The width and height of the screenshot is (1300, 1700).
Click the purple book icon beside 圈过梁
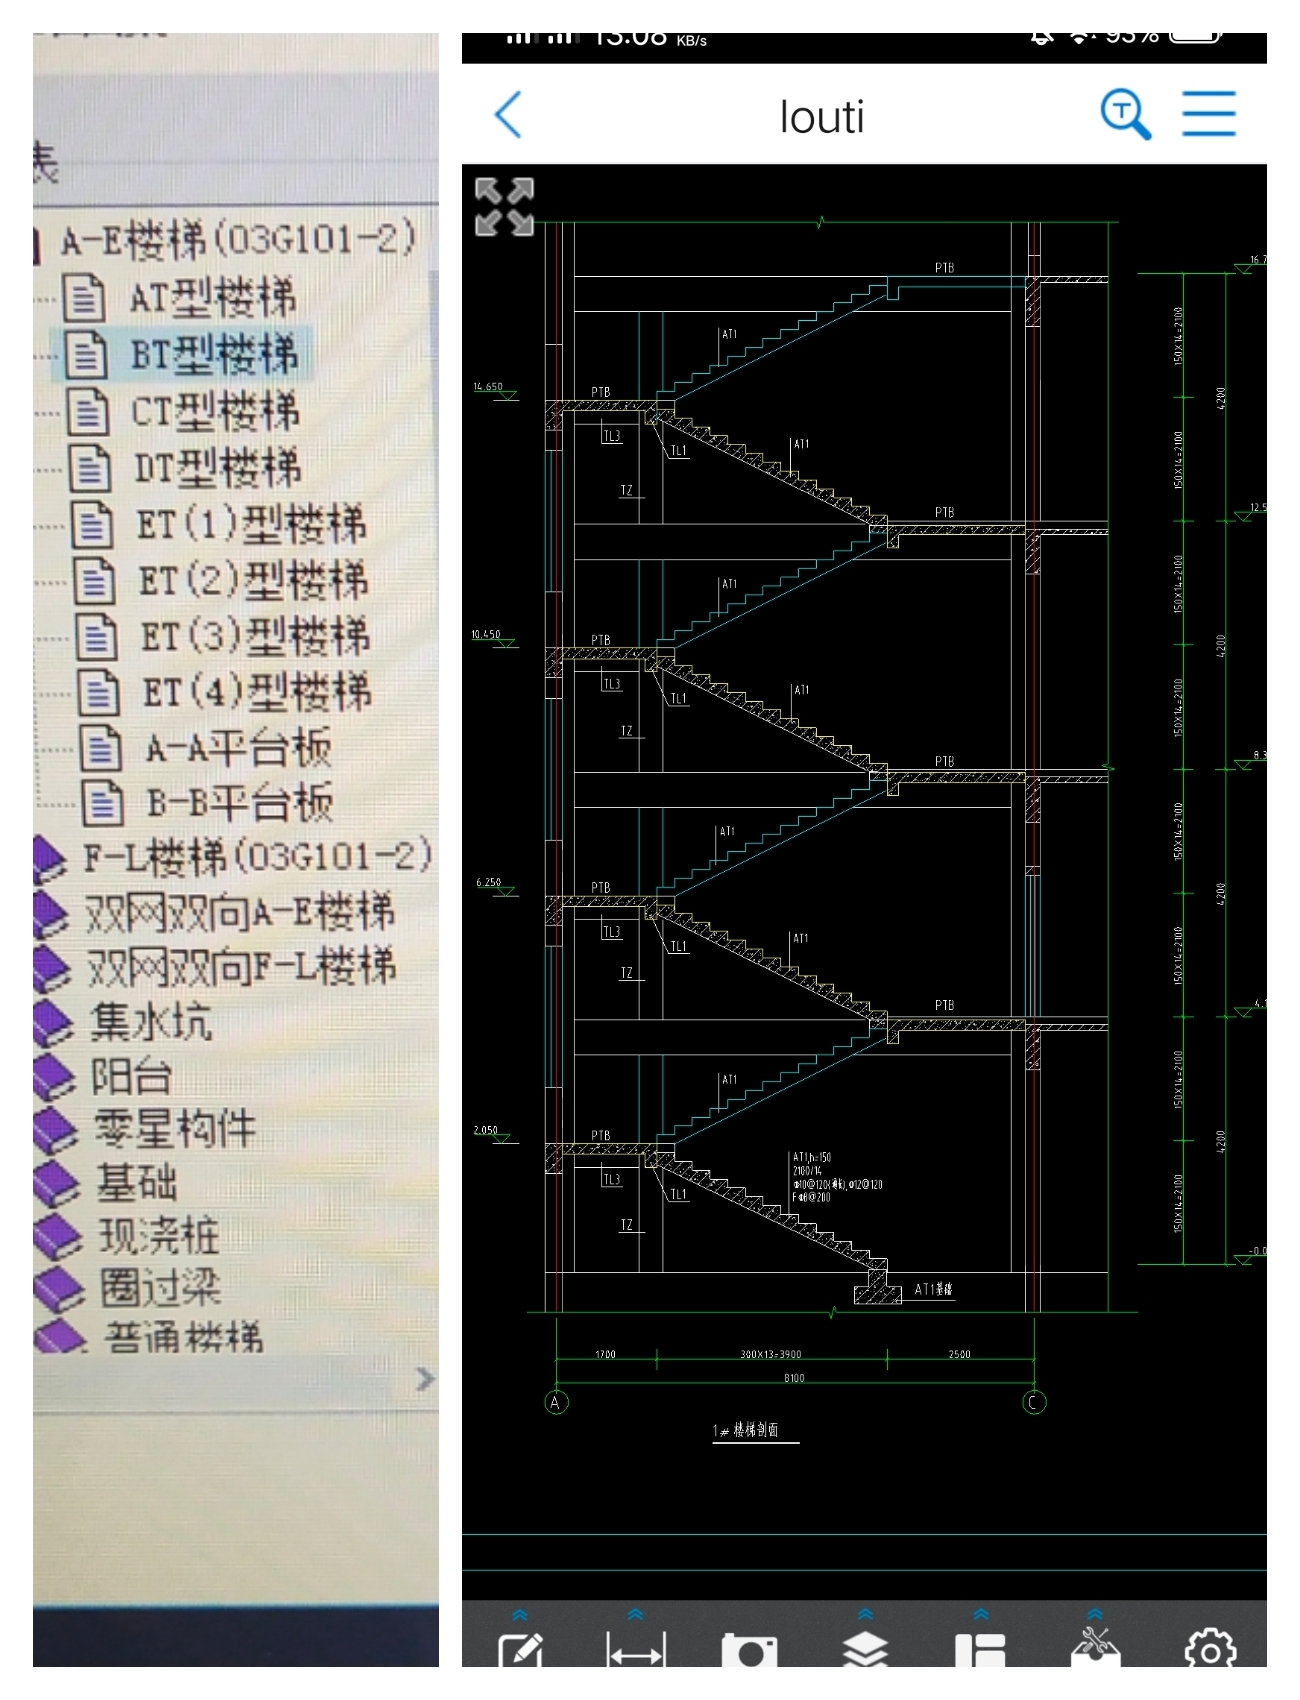click(59, 1289)
